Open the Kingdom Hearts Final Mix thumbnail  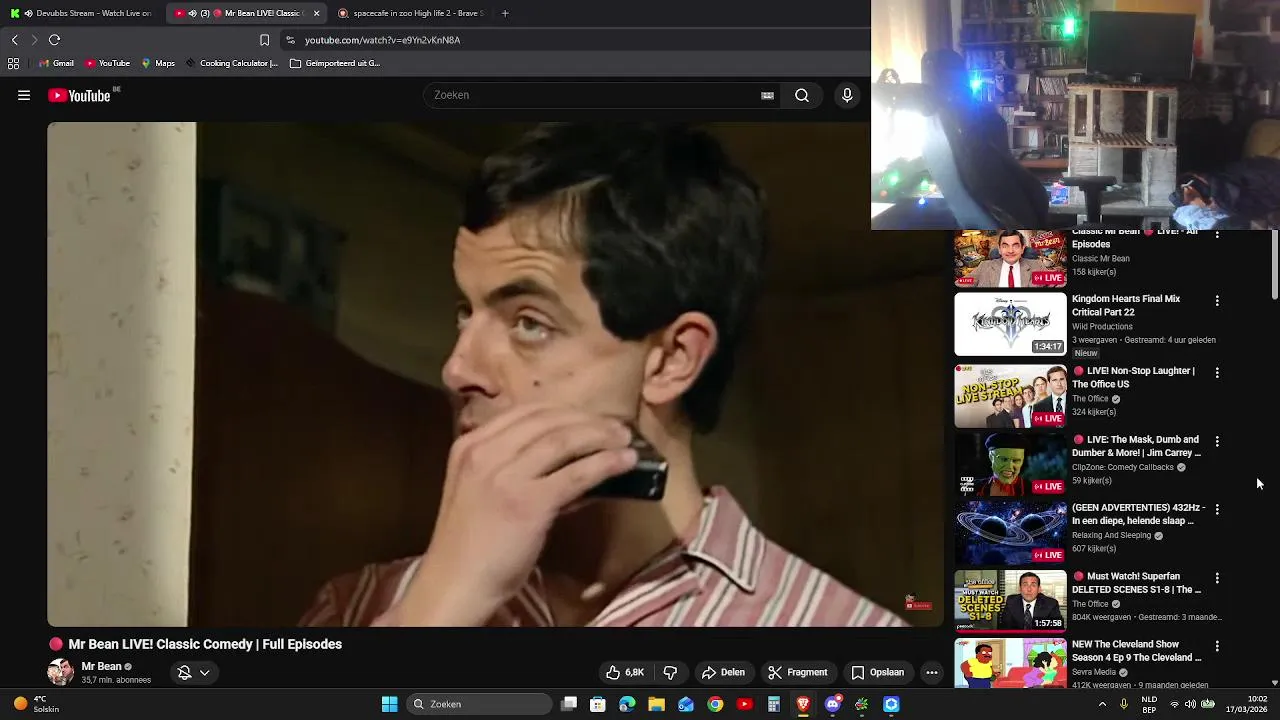(x=1010, y=324)
